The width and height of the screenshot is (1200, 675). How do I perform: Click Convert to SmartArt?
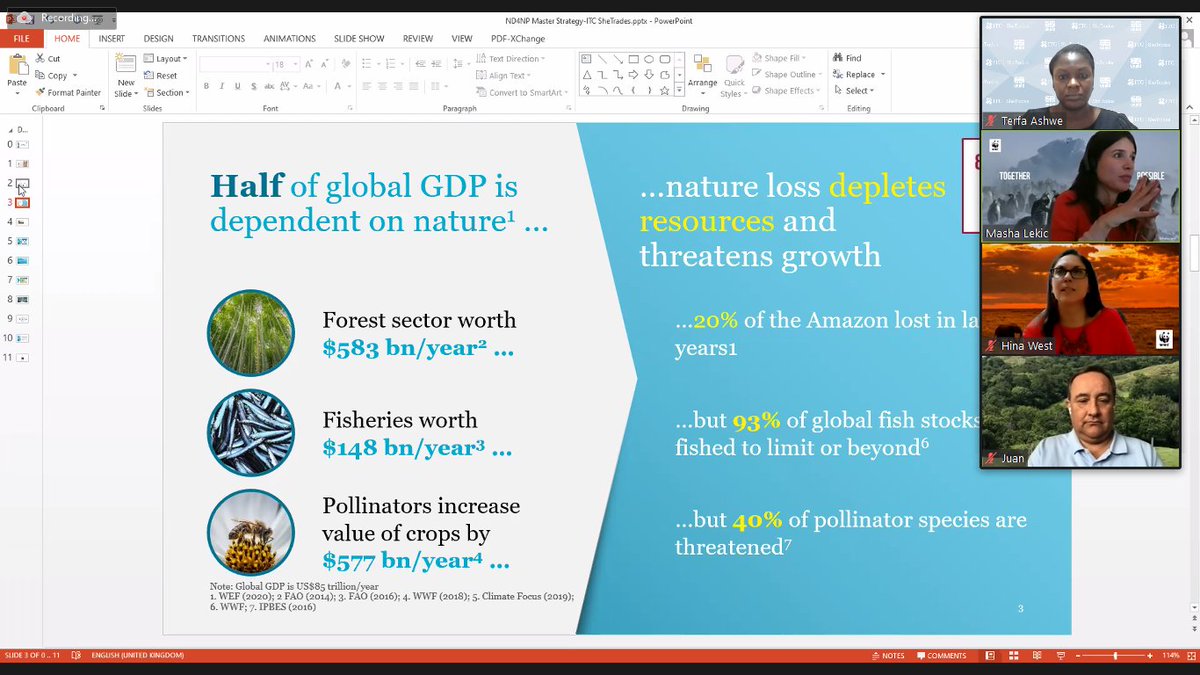(x=523, y=92)
